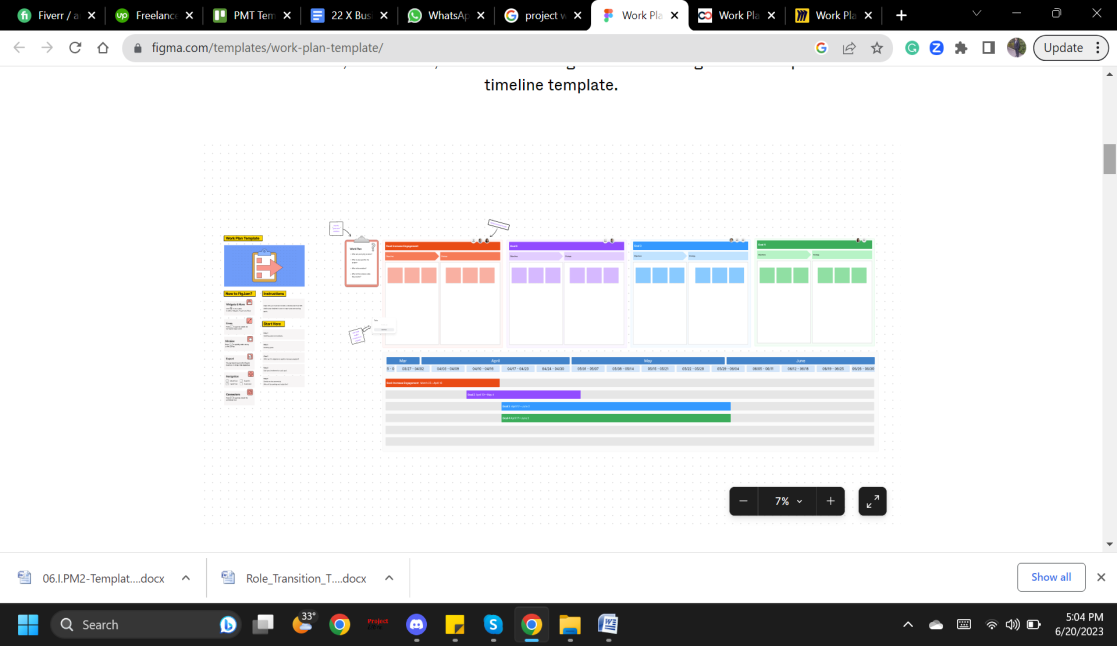The image size is (1117, 646).
Task: Expand options for Role_Transition_T docx download
Action: tap(389, 578)
